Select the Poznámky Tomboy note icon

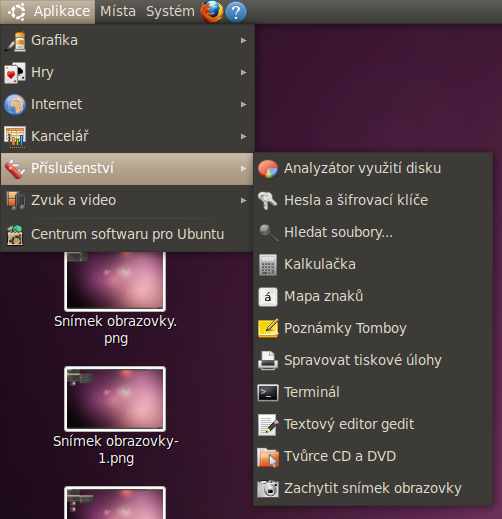tap(268, 328)
